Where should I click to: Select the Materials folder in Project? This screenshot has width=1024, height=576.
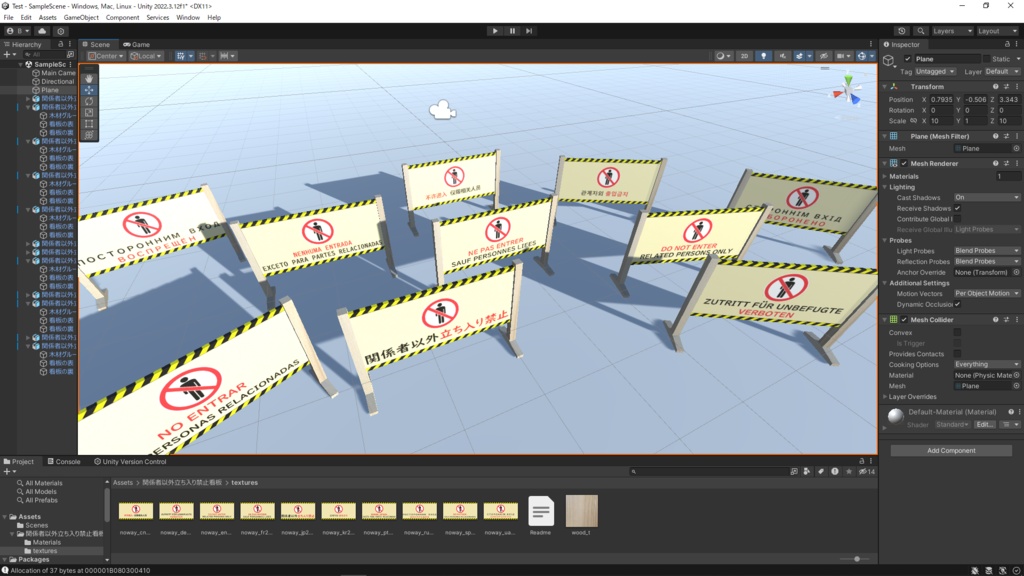coord(46,542)
